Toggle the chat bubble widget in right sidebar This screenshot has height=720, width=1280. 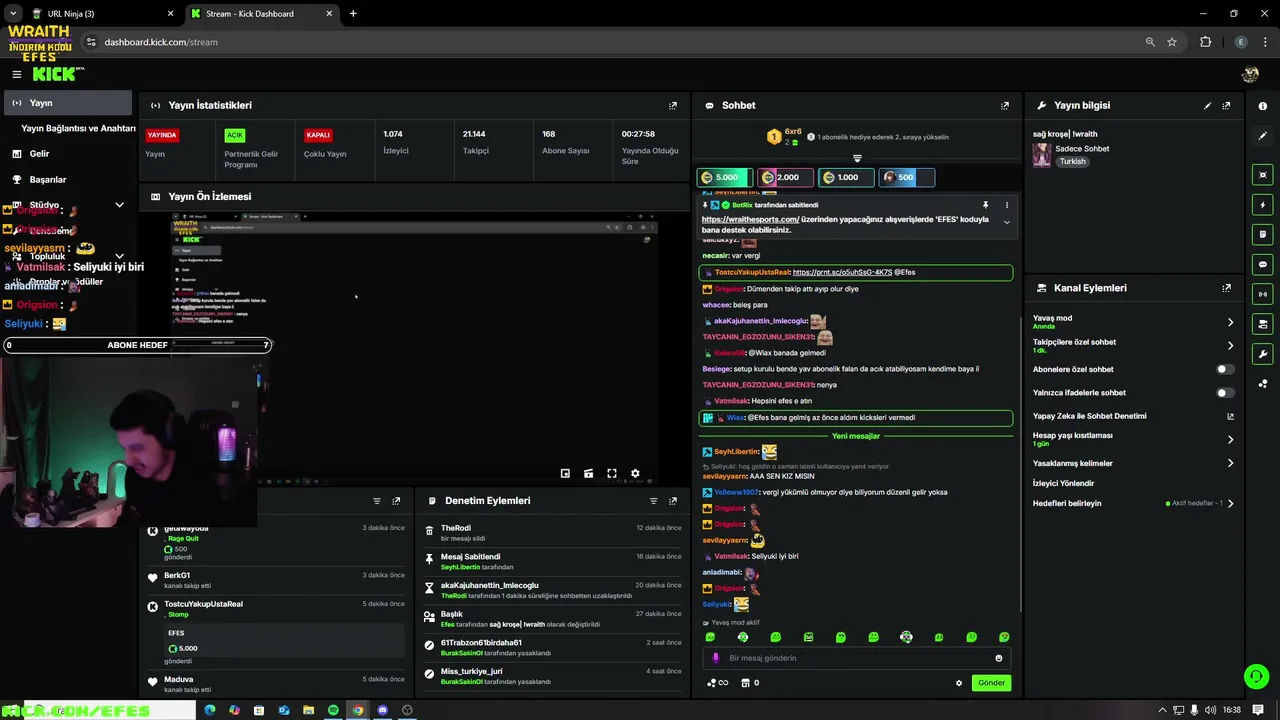(1263, 264)
